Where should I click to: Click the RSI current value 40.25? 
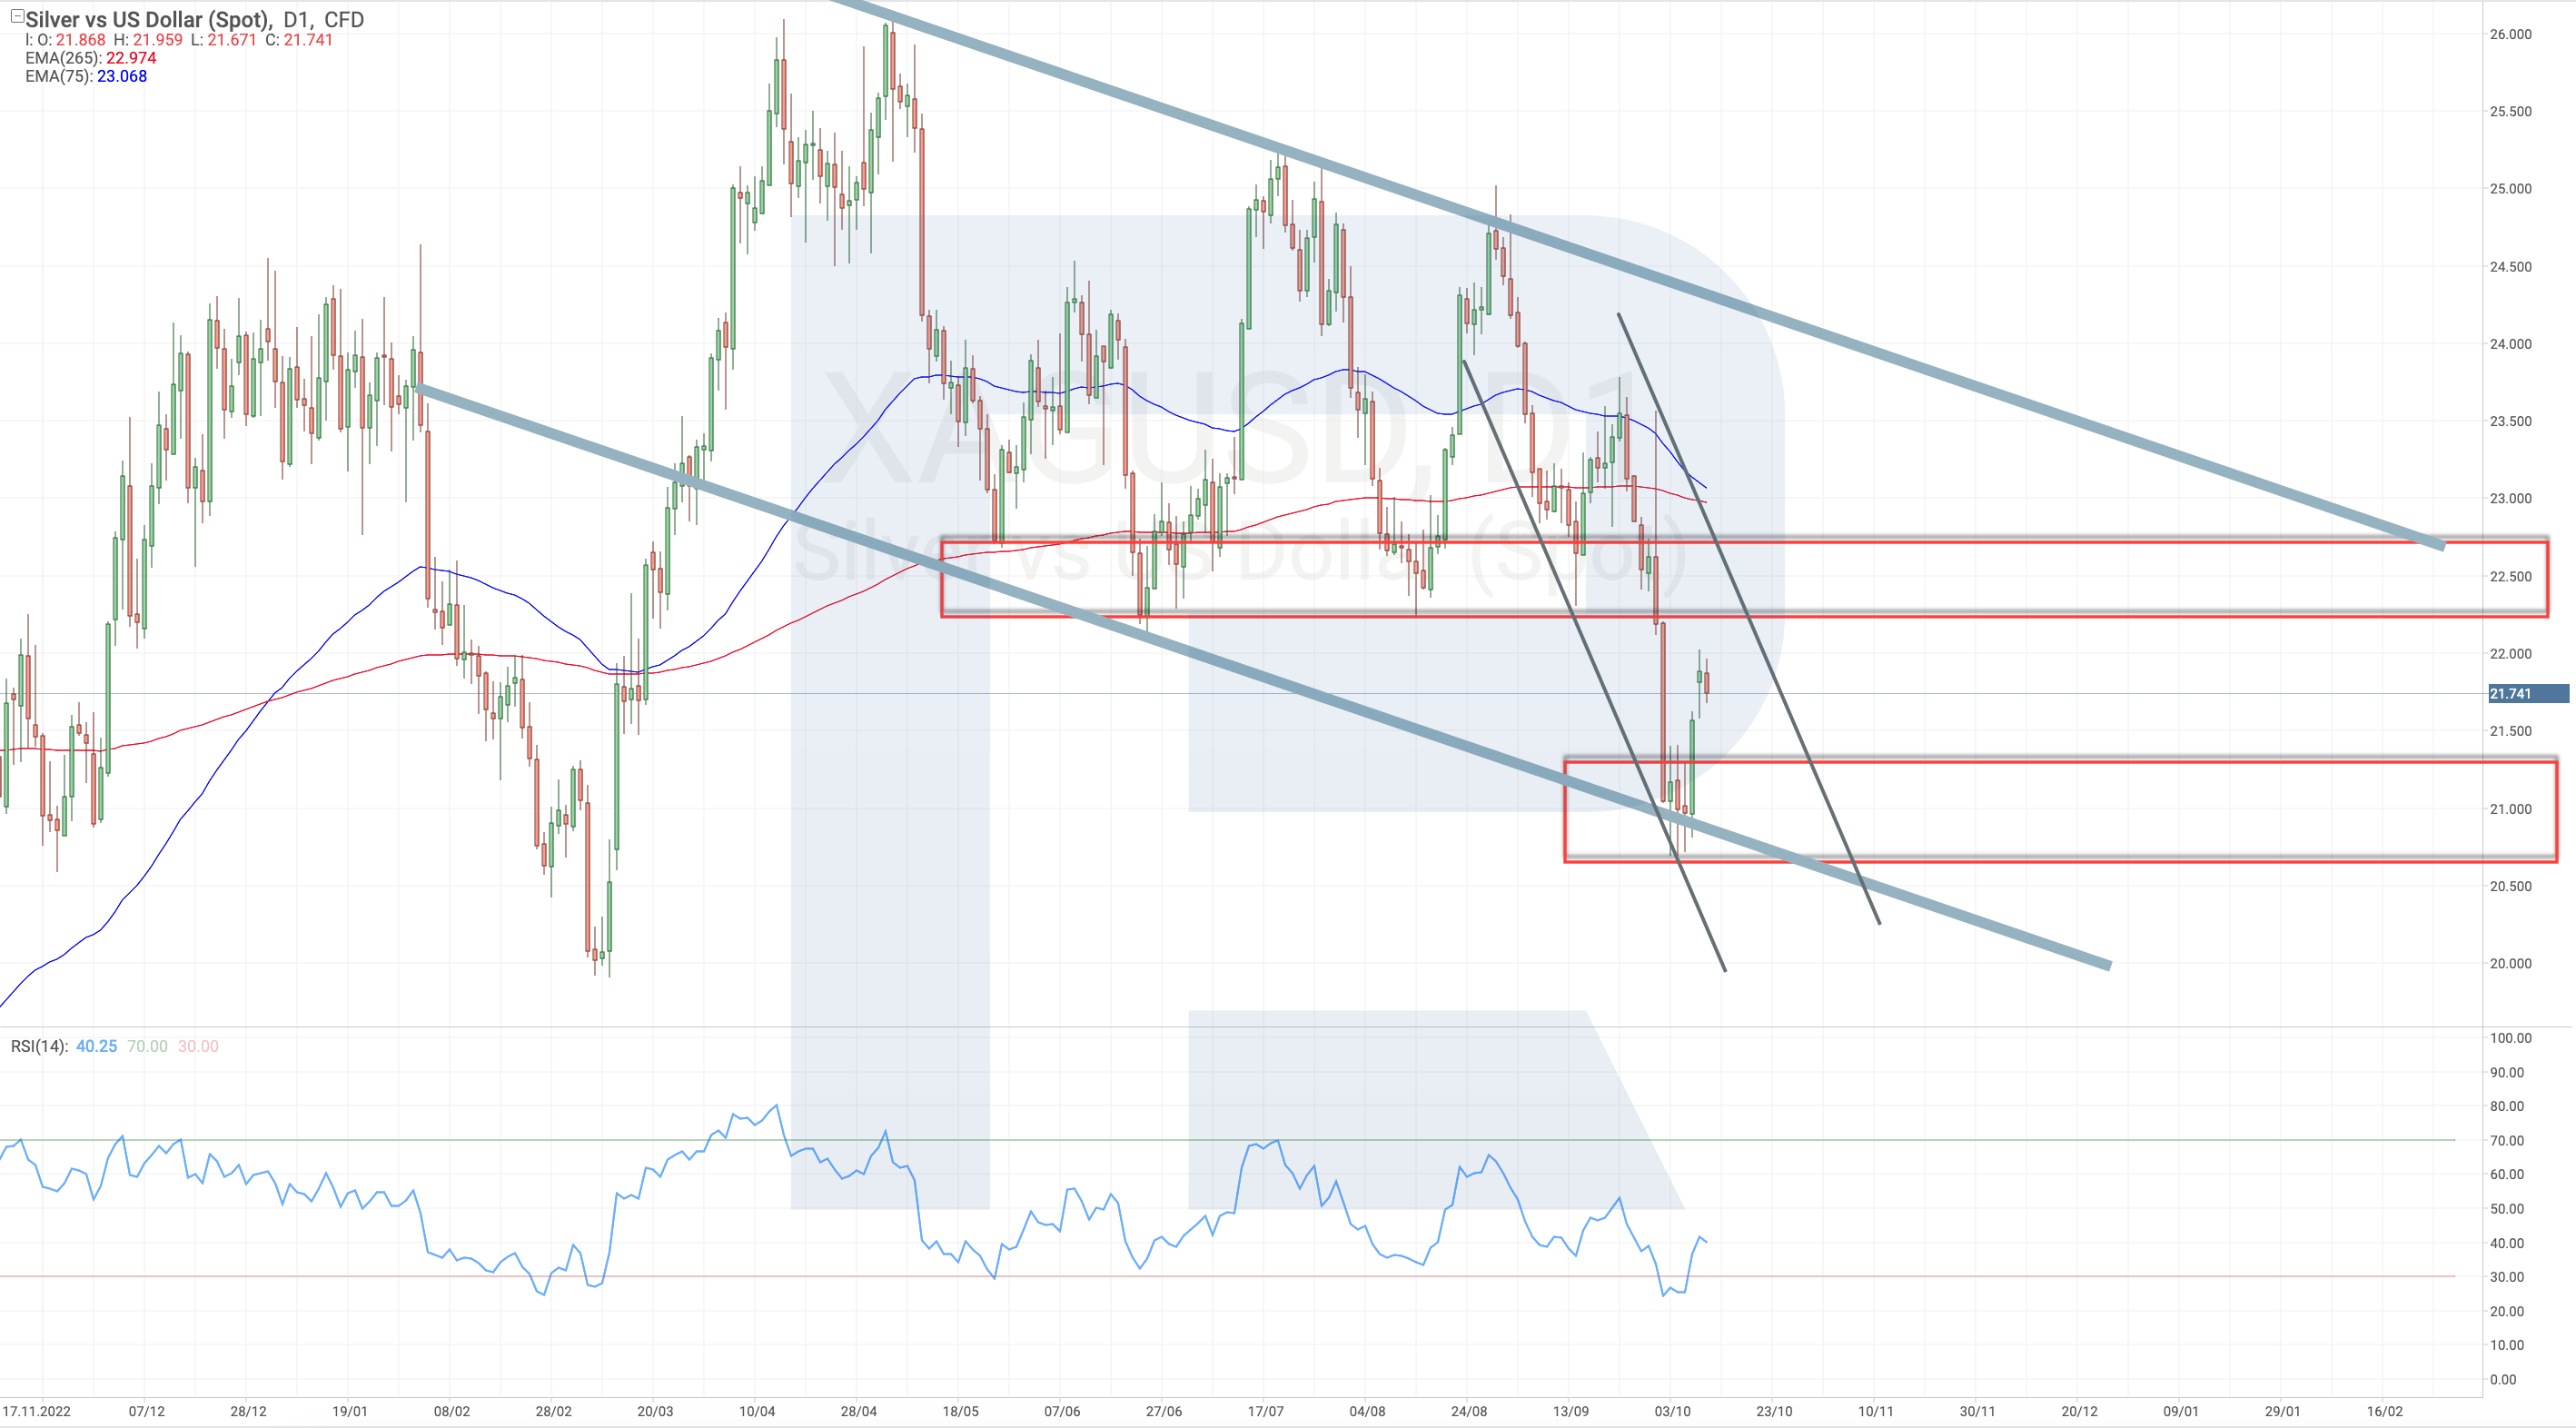coord(96,1046)
